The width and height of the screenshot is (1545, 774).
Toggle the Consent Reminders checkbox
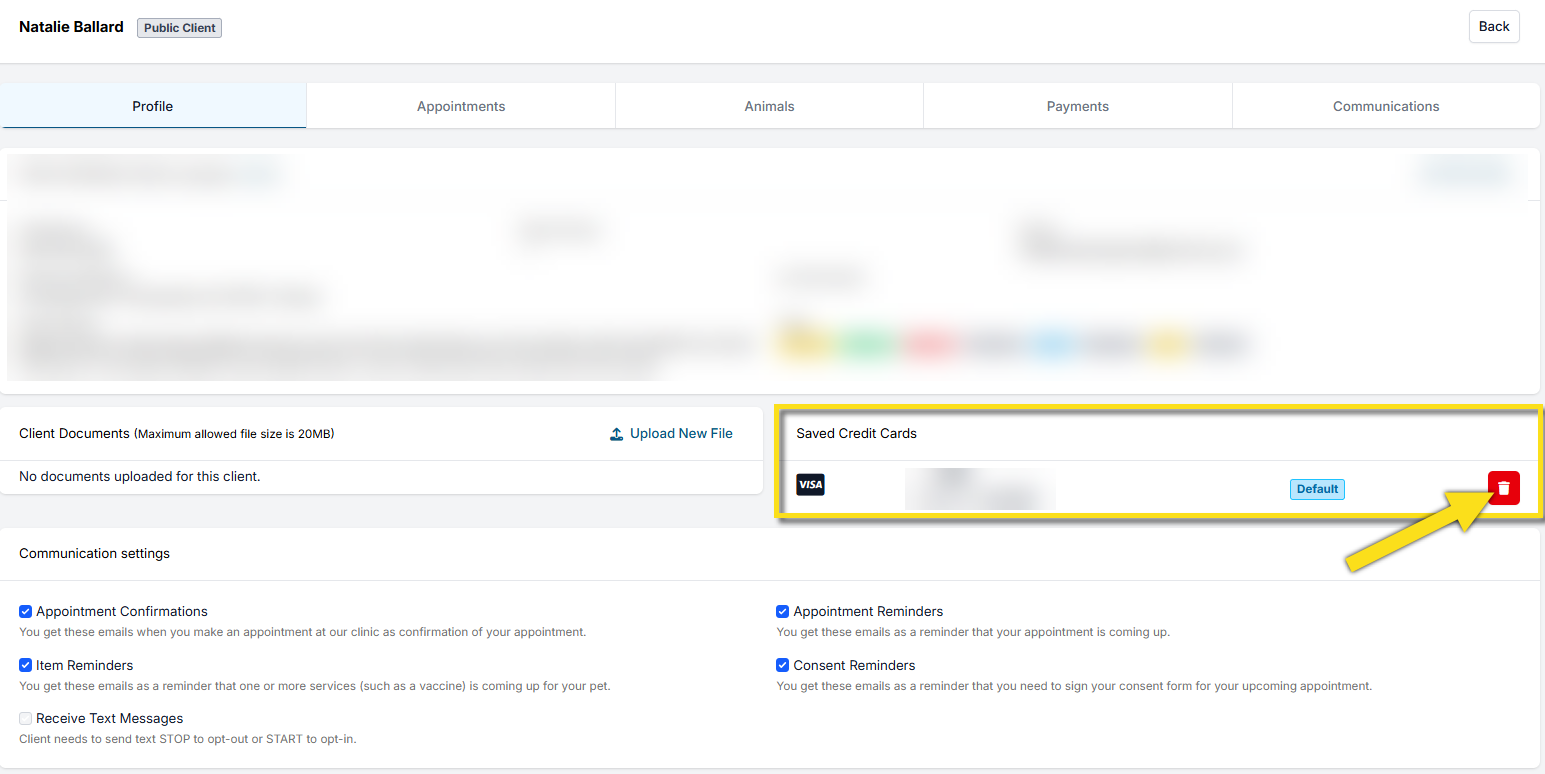[783, 665]
